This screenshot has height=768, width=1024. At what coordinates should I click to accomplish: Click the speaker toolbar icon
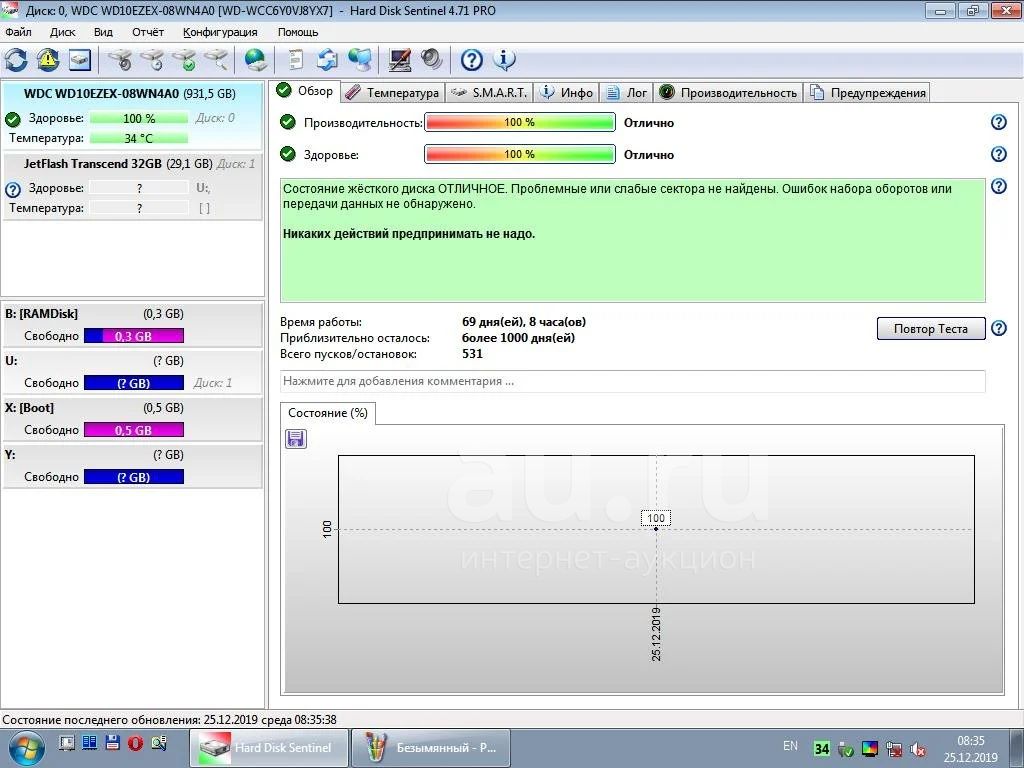(432, 60)
